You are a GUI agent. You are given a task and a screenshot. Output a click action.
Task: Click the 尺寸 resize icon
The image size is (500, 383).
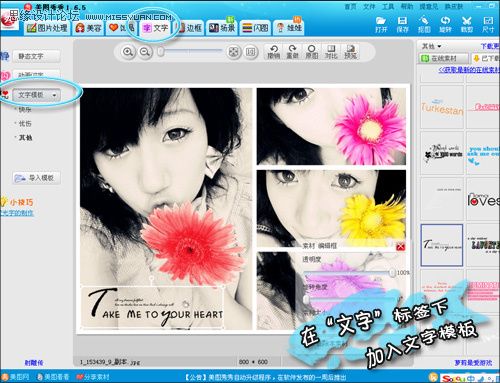tap(488, 24)
